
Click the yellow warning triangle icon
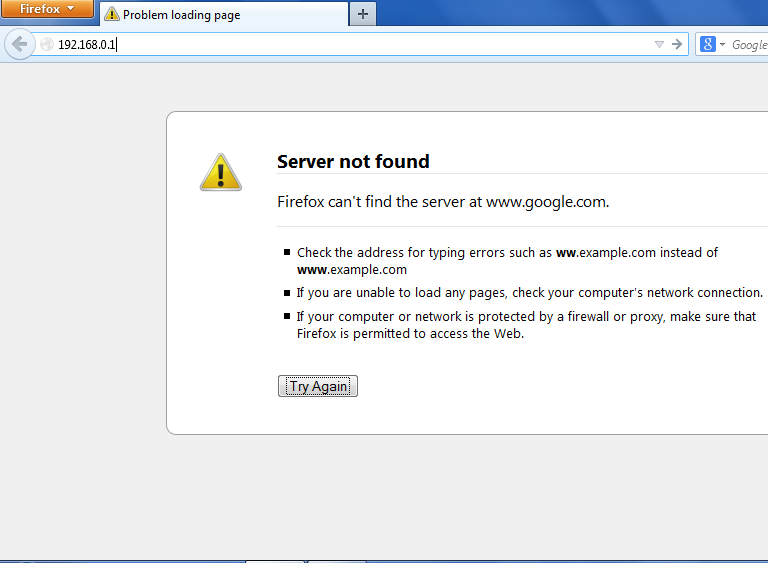pyautogui.click(x=221, y=172)
